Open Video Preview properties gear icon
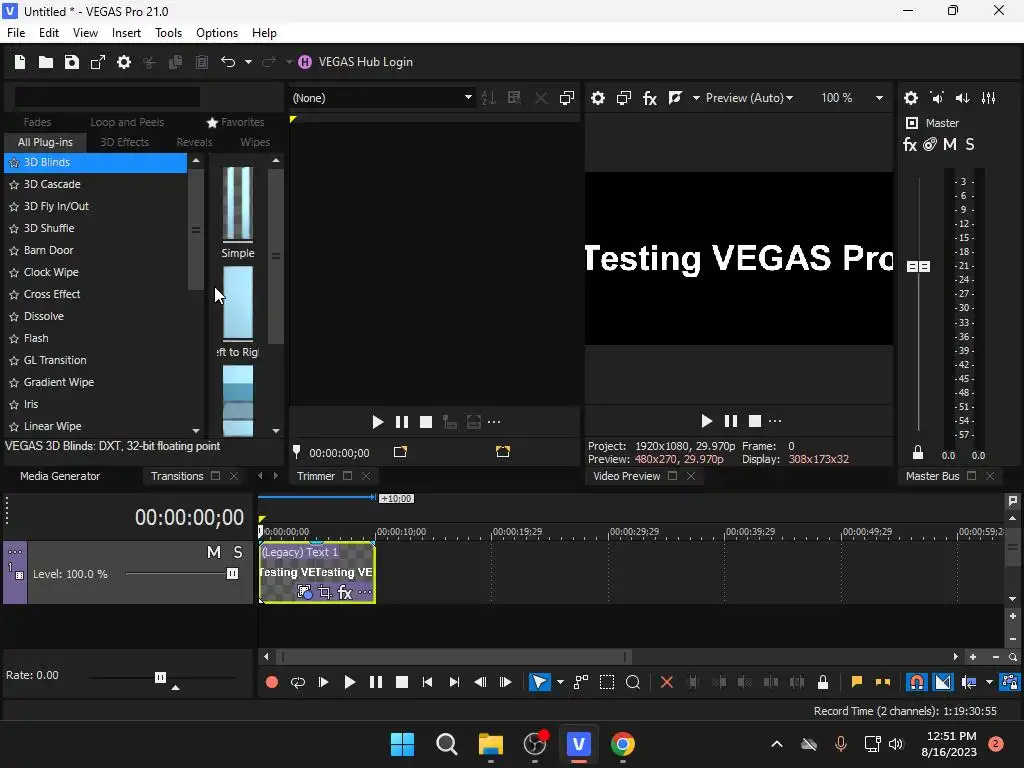 point(598,98)
